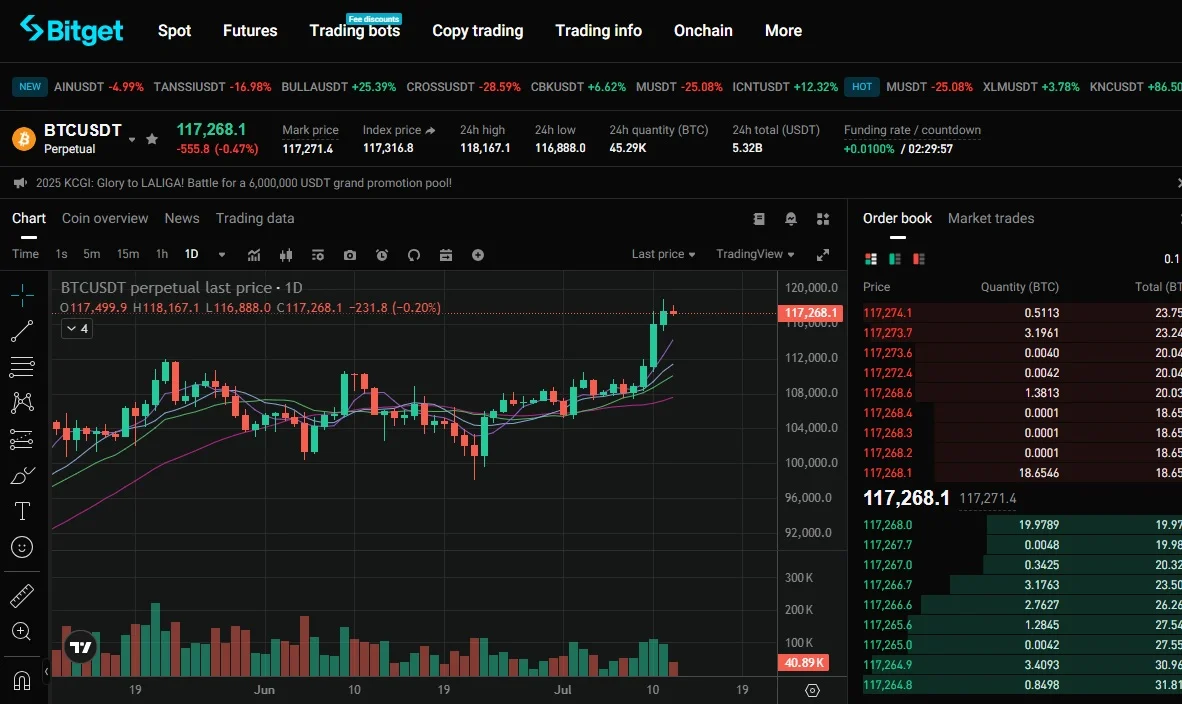The height and width of the screenshot is (704, 1182).
Task: Open the emoji sticker tool
Action: point(22,547)
